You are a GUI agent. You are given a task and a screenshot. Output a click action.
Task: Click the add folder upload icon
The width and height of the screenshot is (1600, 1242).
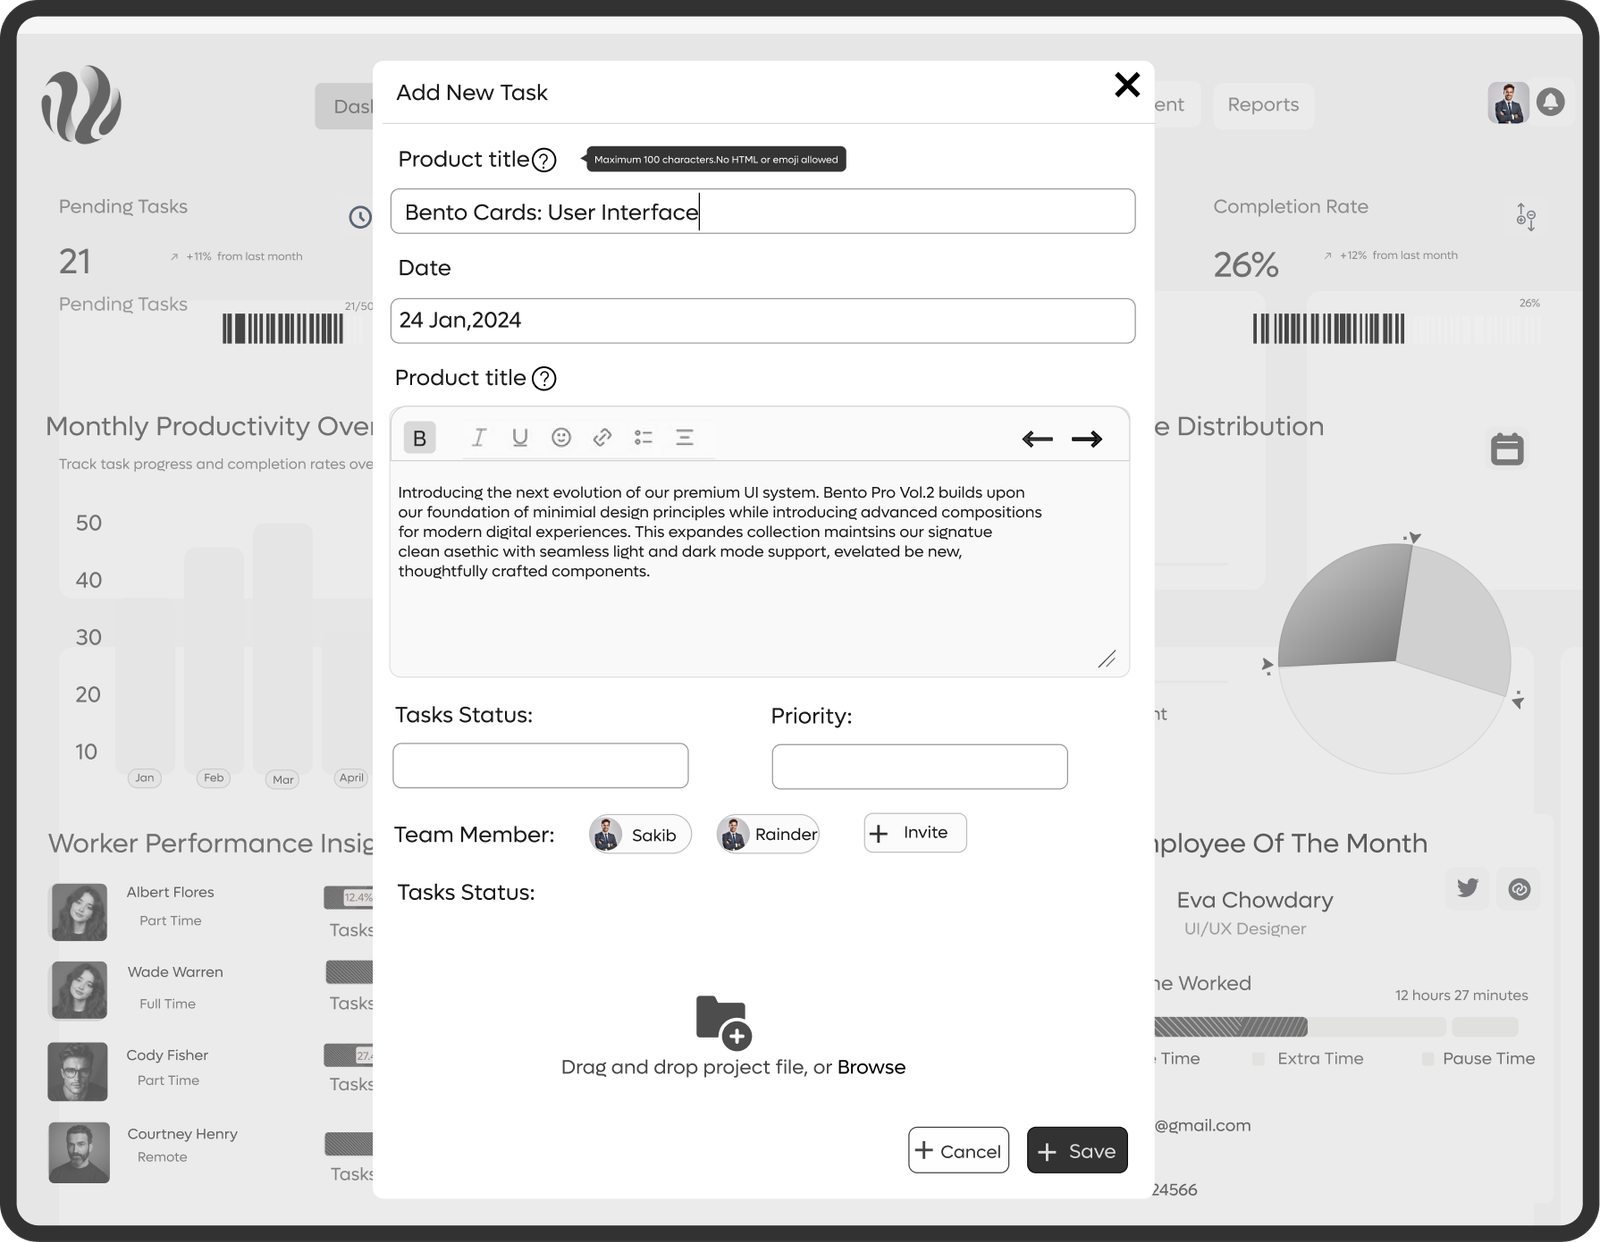(723, 1021)
